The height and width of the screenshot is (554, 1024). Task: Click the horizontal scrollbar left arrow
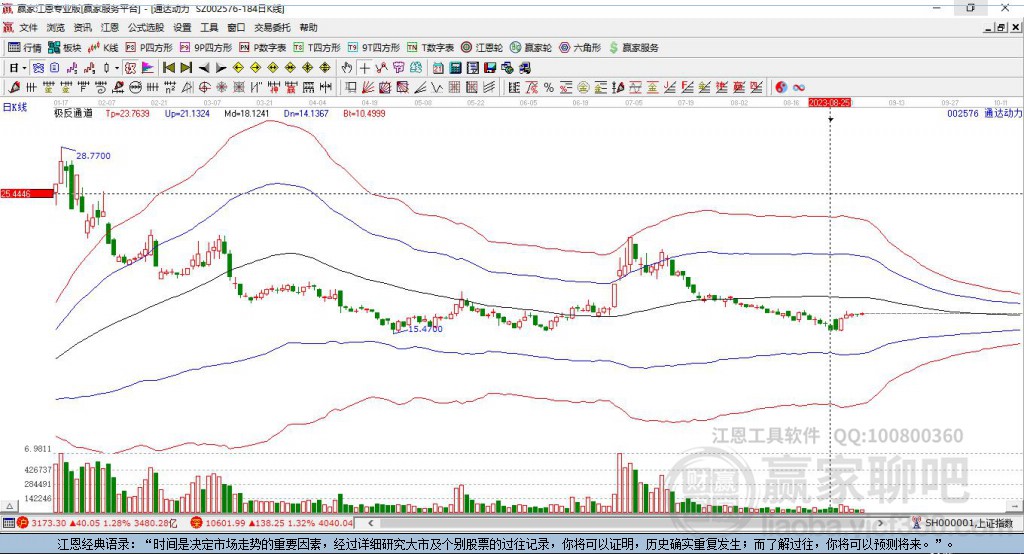pyautogui.click(x=370, y=523)
